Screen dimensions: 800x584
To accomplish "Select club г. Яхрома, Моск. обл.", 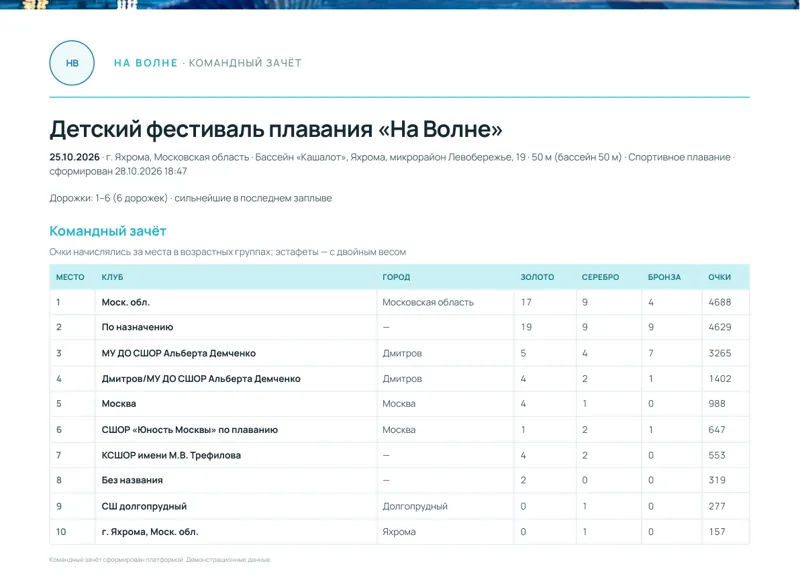I will [x=150, y=531].
